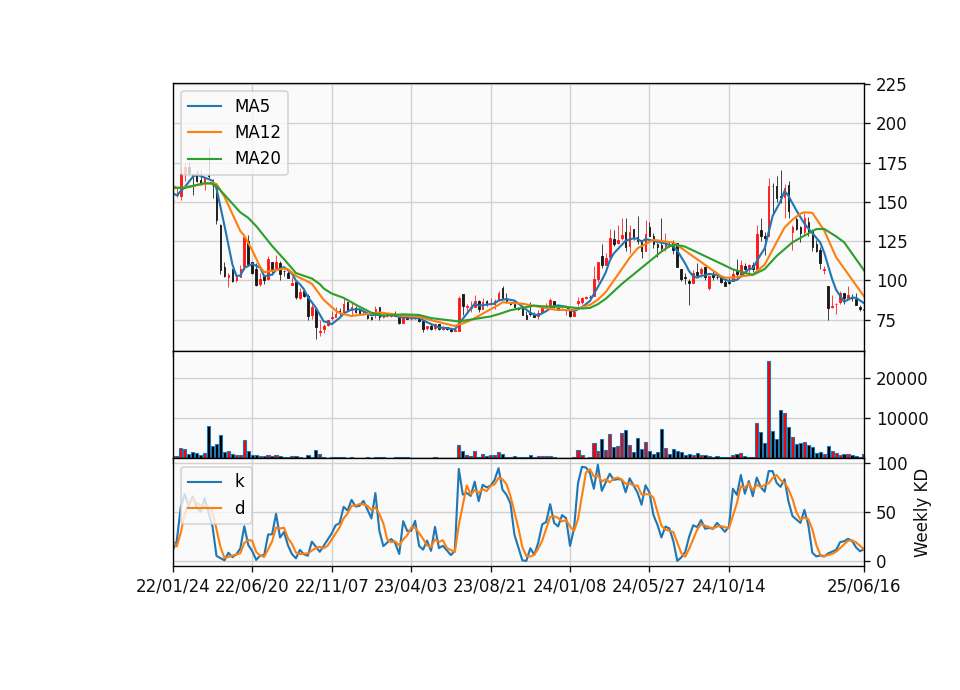Click the tallest volume bar
The width and height of the screenshot is (960, 690).
[769, 410]
